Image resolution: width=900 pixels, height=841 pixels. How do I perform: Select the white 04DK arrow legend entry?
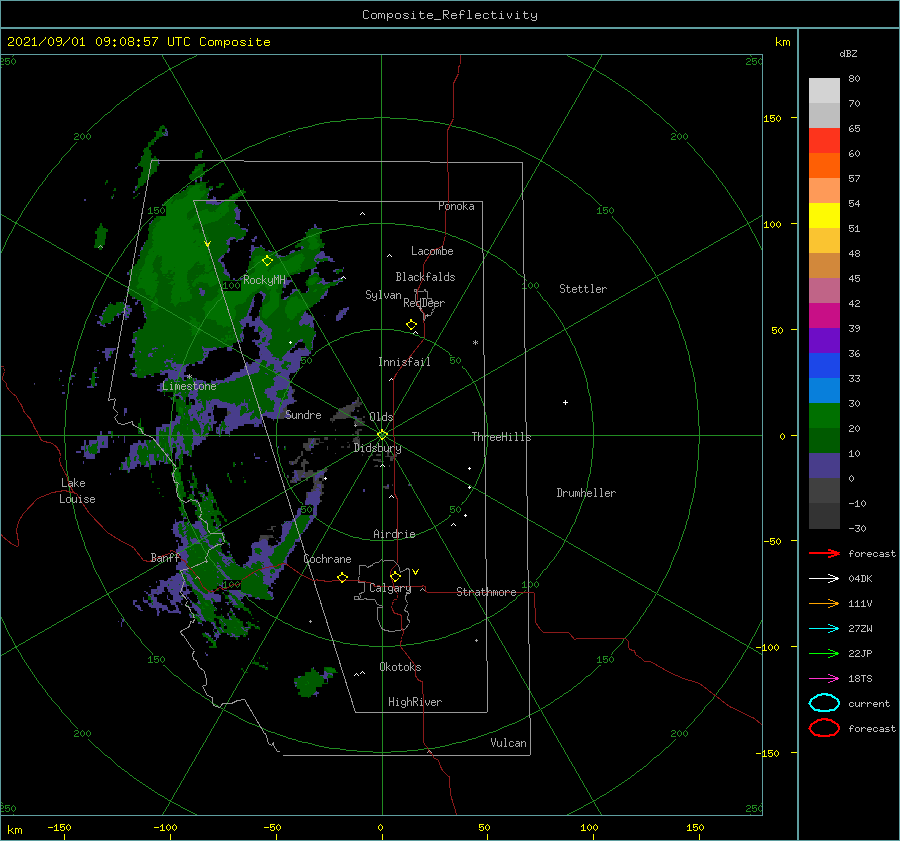coord(824,579)
